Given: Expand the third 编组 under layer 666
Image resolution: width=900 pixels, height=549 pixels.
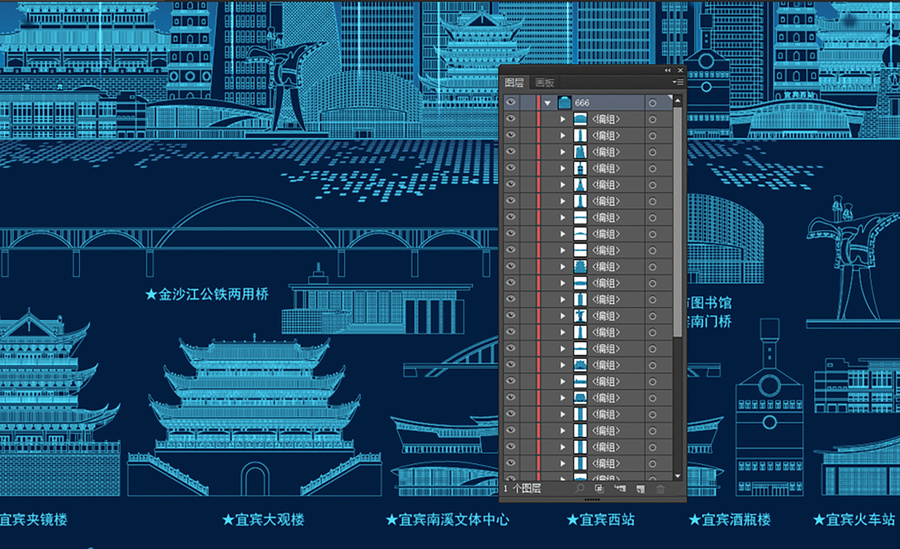Looking at the screenshot, I should 562,152.
